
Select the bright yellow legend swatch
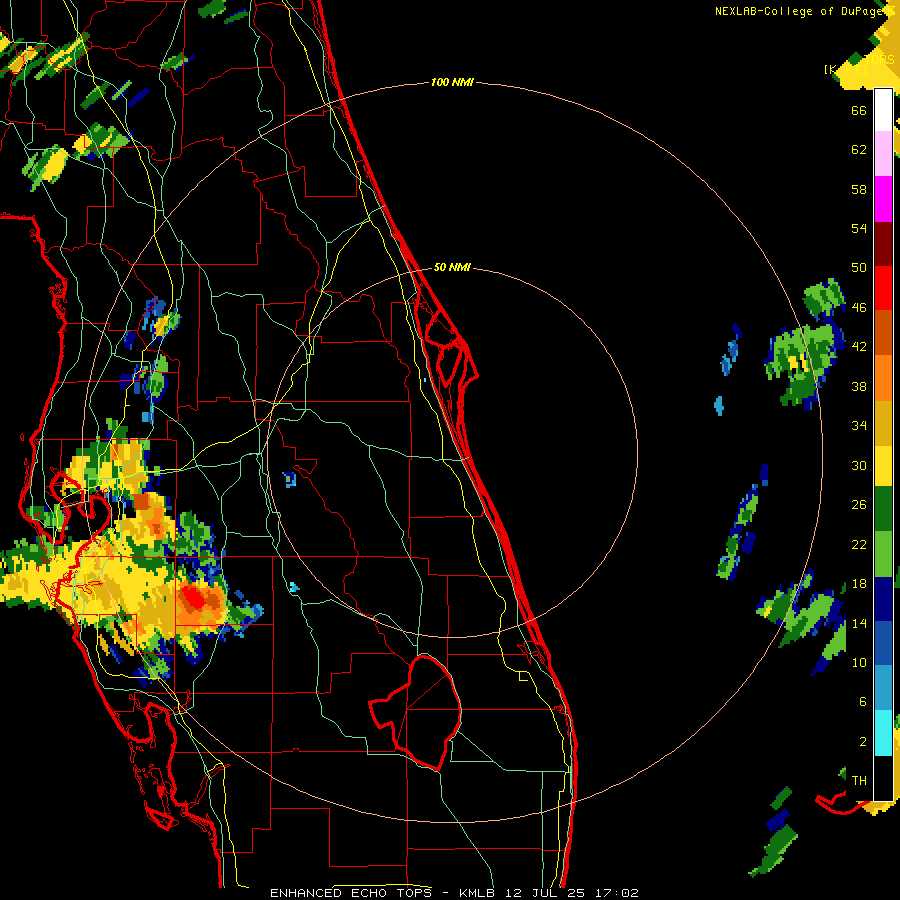883,466
